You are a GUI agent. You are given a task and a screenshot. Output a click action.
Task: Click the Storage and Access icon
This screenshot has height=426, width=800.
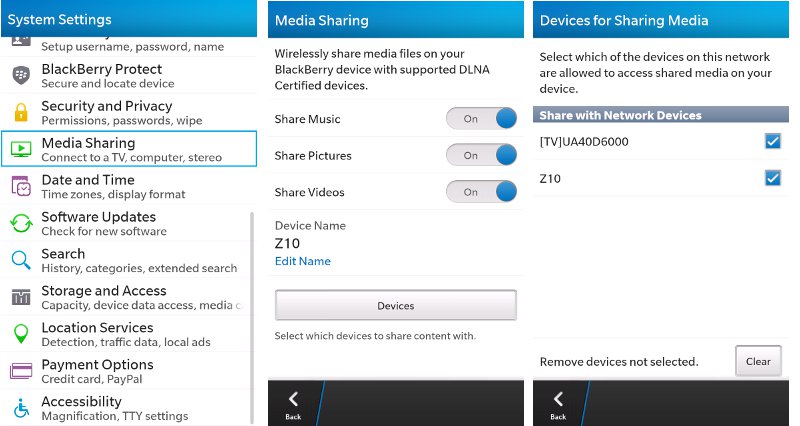point(21,297)
